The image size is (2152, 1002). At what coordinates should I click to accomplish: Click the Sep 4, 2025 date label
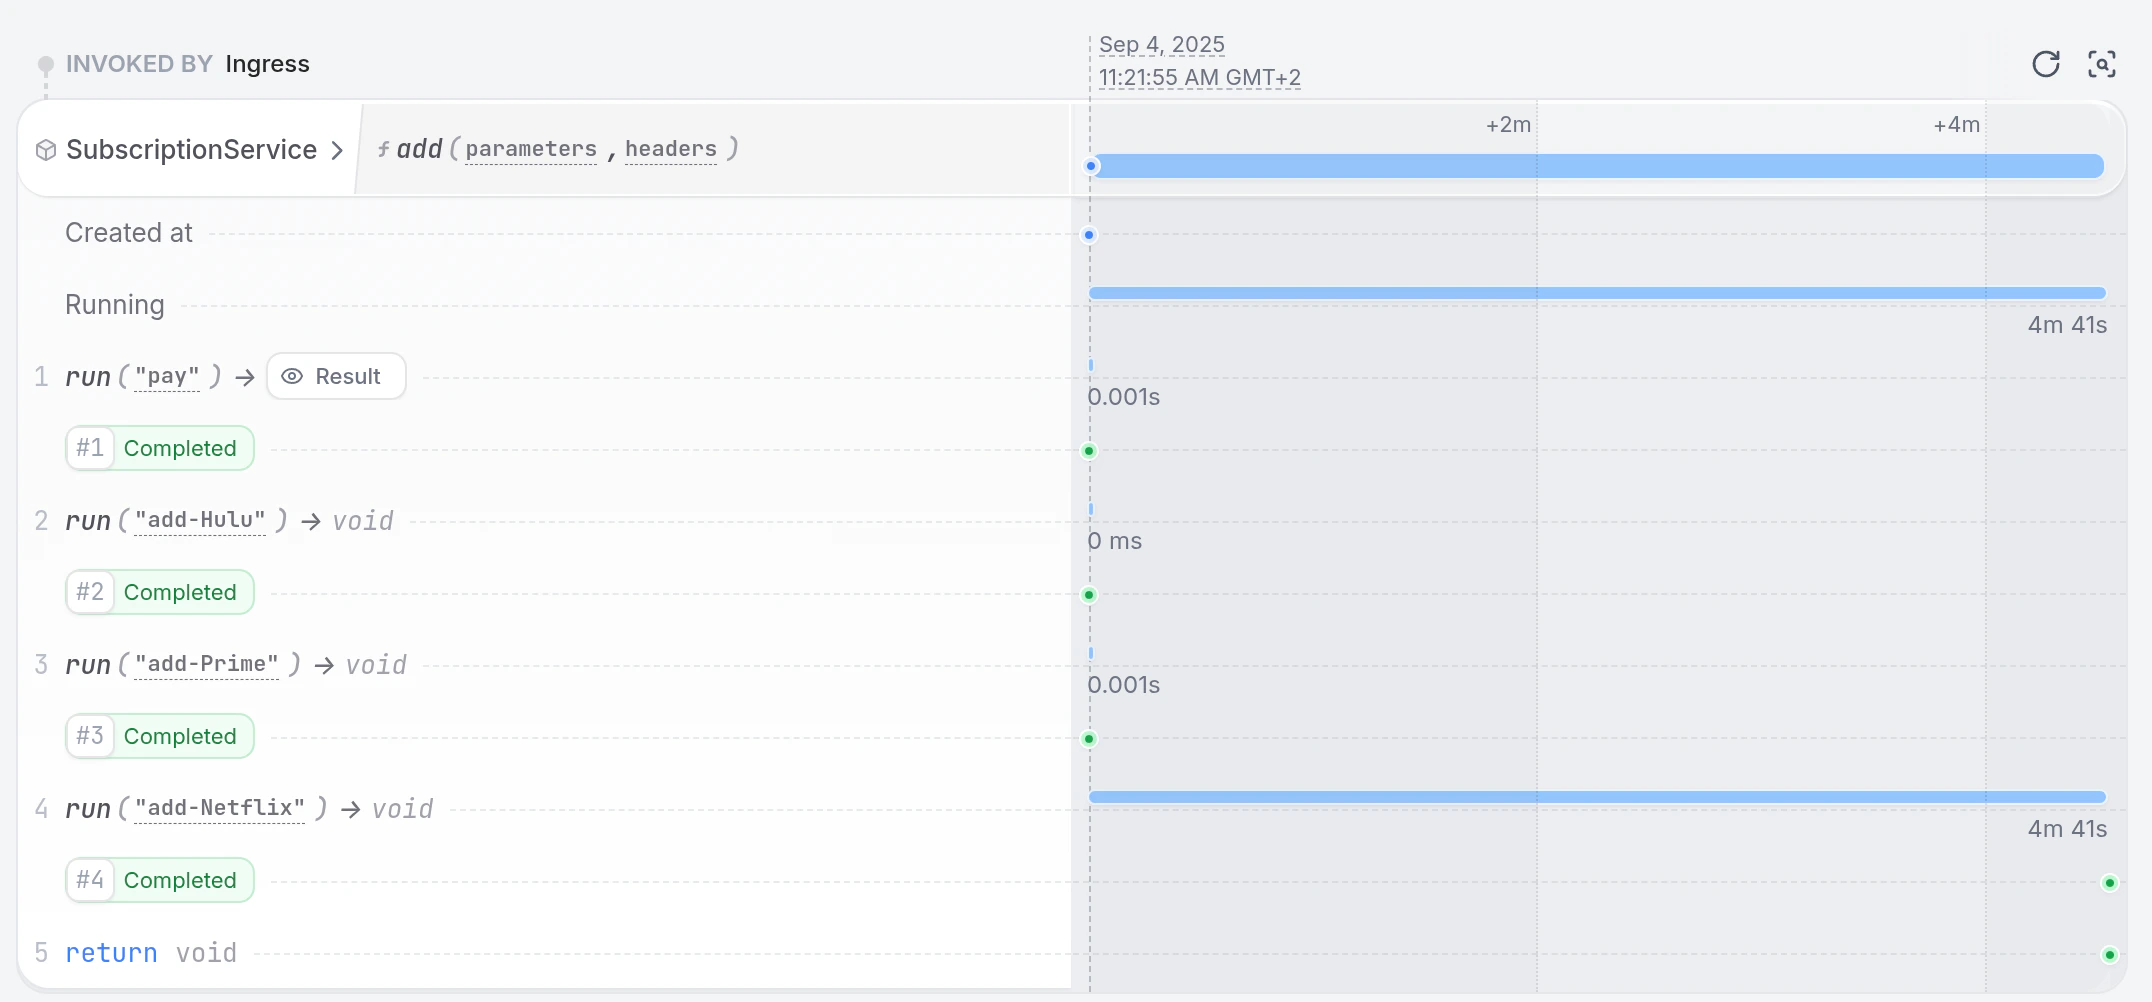tap(1162, 45)
